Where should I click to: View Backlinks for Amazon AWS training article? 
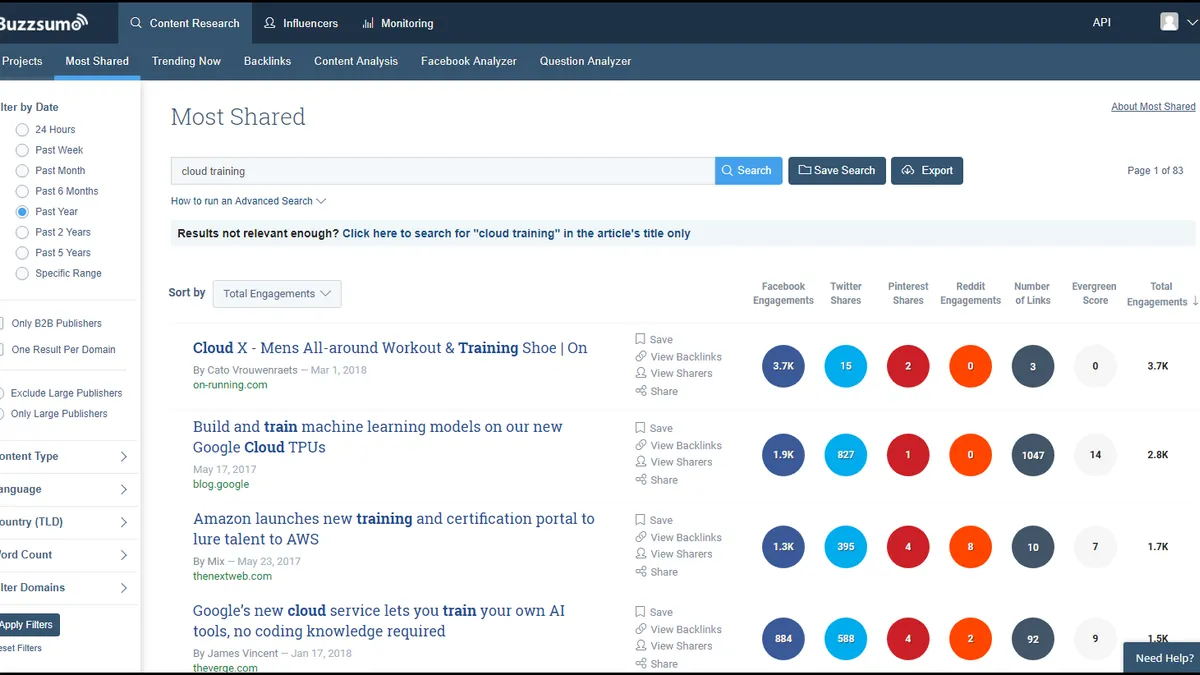click(678, 537)
